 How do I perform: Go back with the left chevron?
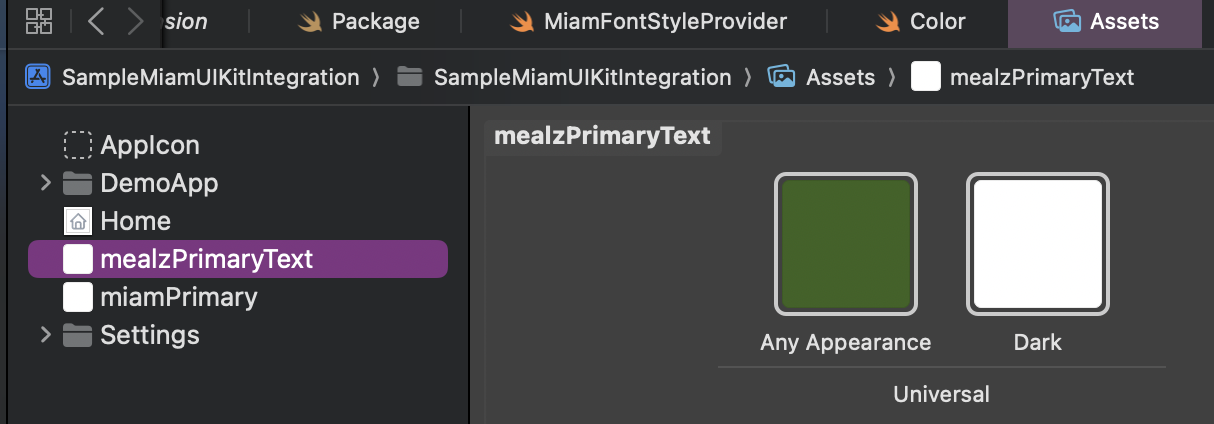pos(96,21)
